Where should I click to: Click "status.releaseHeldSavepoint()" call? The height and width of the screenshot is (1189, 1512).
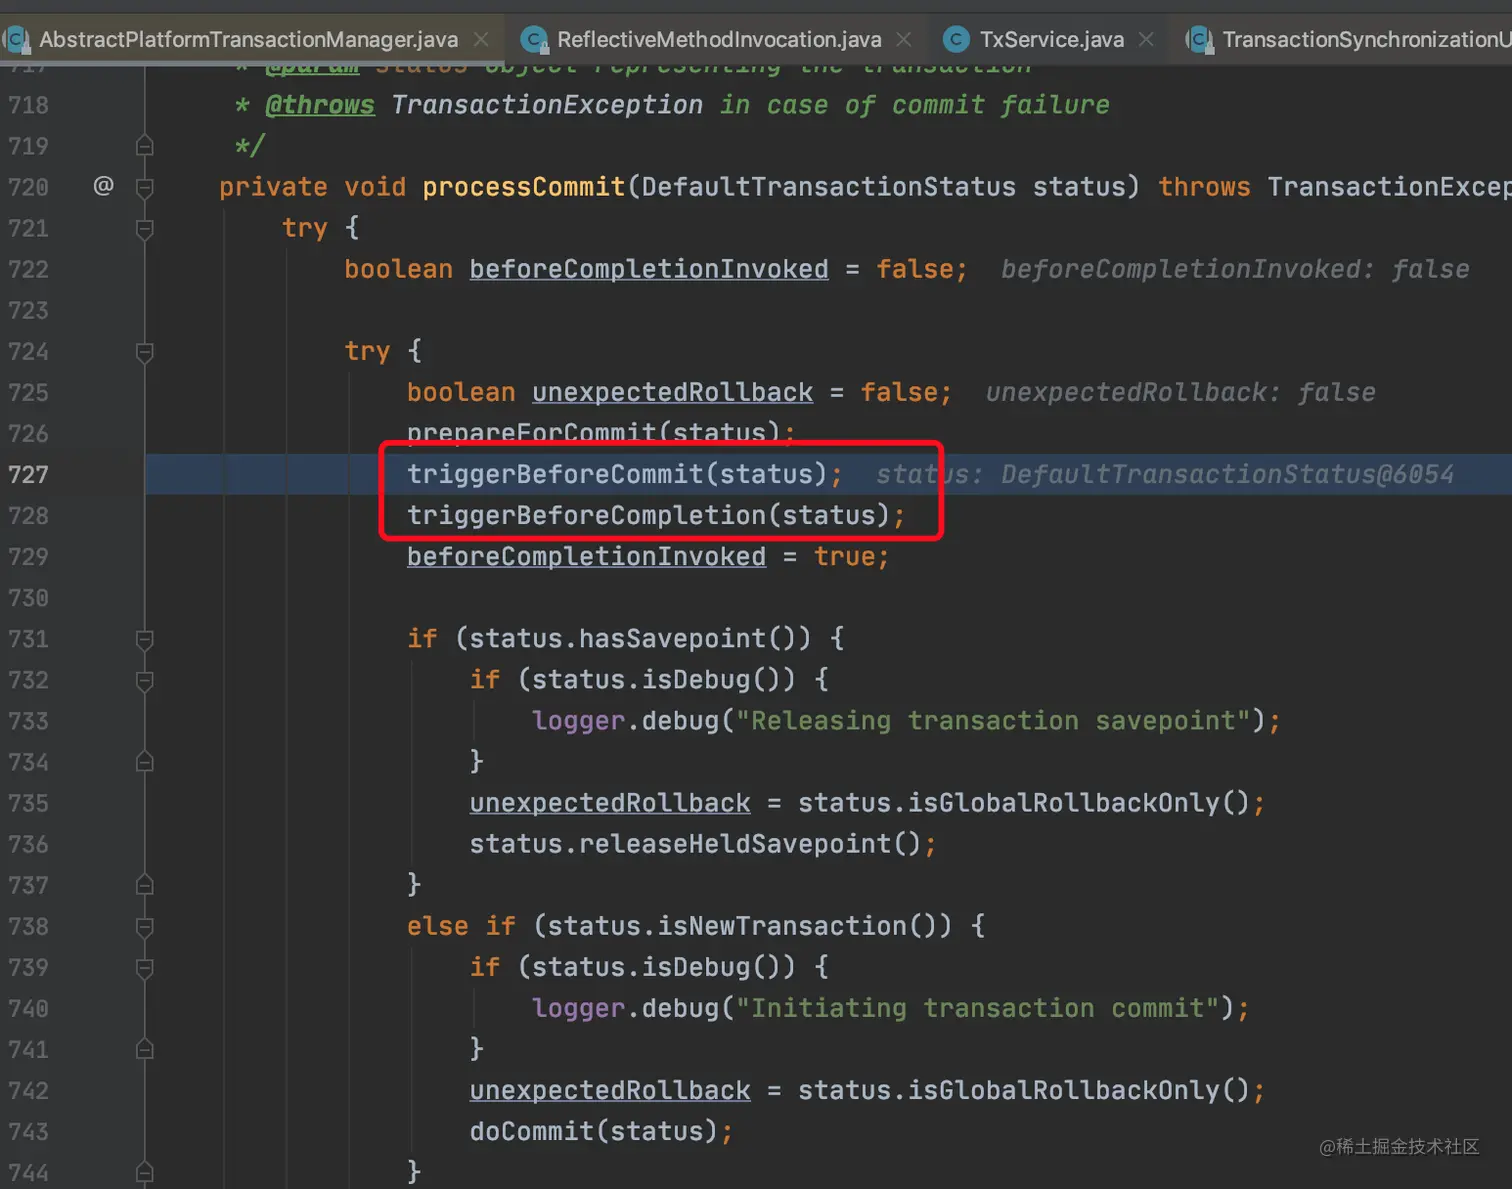pos(695,844)
